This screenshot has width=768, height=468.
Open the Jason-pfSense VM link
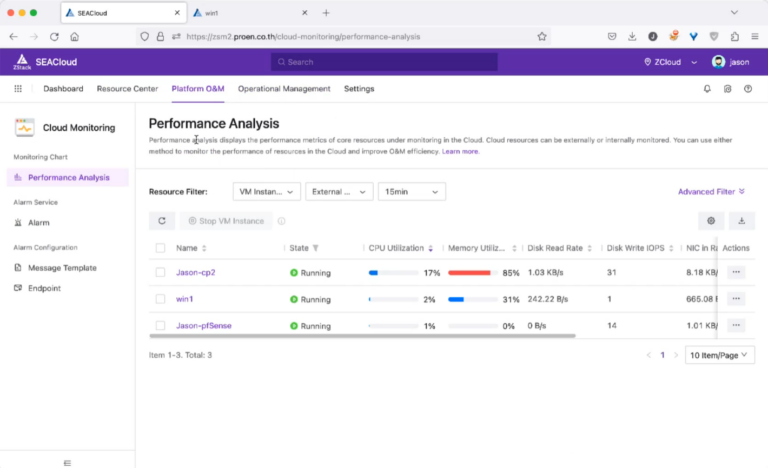tap(204, 325)
